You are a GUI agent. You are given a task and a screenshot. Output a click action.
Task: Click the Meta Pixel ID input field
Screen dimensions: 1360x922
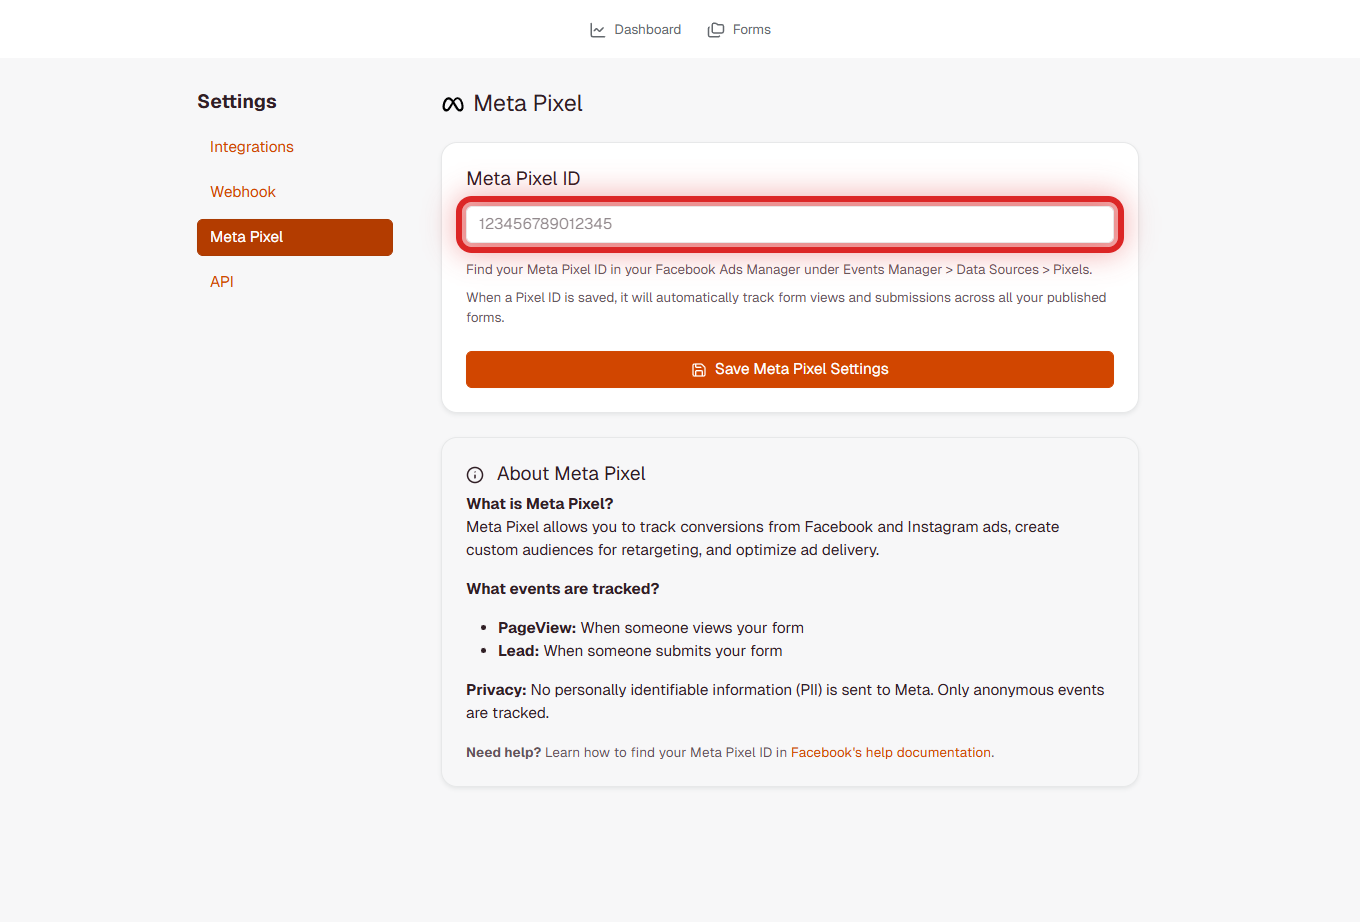pos(789,224)
